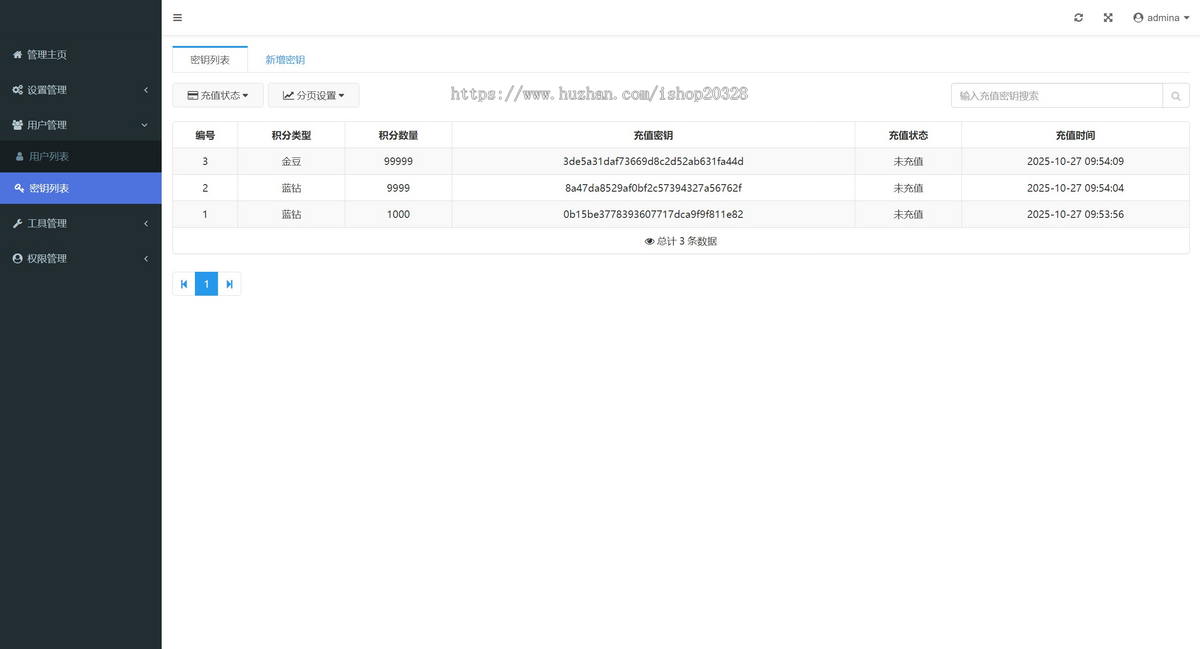The image size is (1200, 649).
Task: Expand the 设置管理 menu chevron
Action: 146,90
